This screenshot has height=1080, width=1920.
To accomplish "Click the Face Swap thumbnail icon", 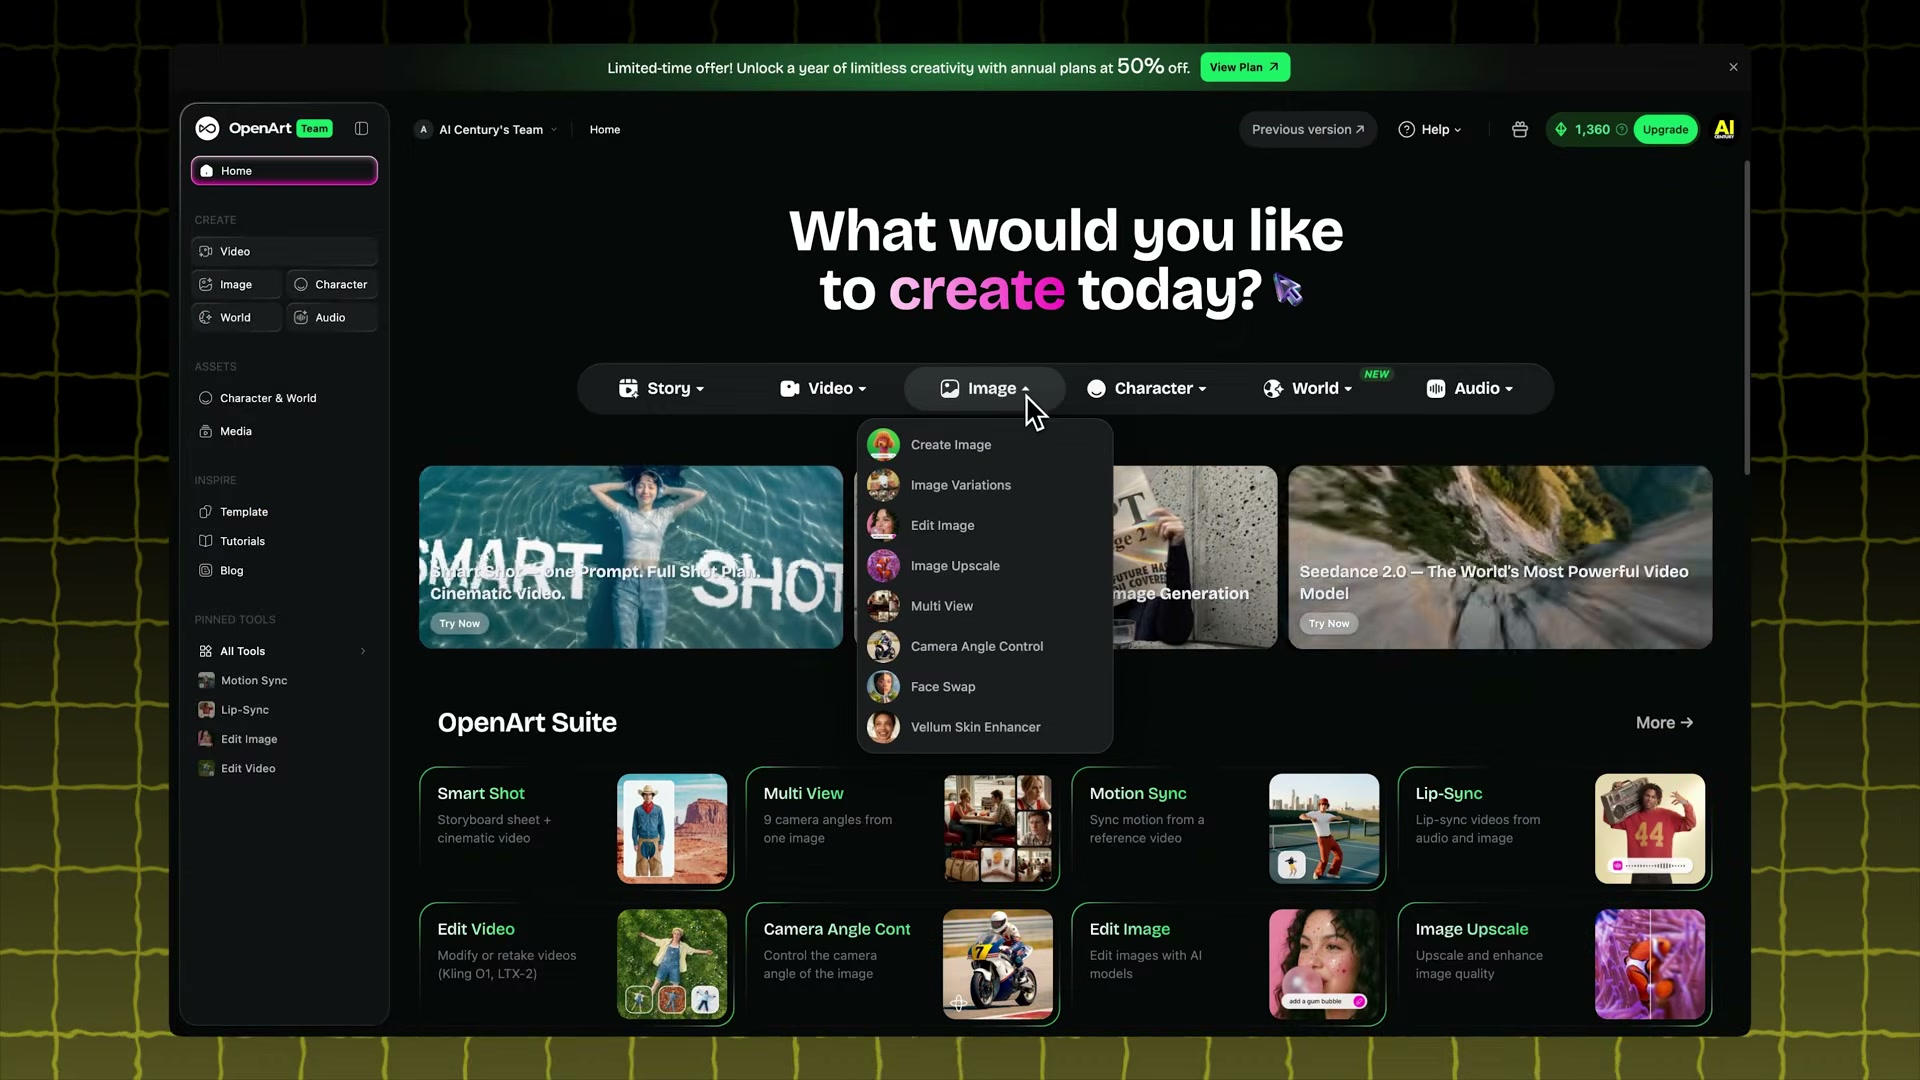I will click(883, 687).
